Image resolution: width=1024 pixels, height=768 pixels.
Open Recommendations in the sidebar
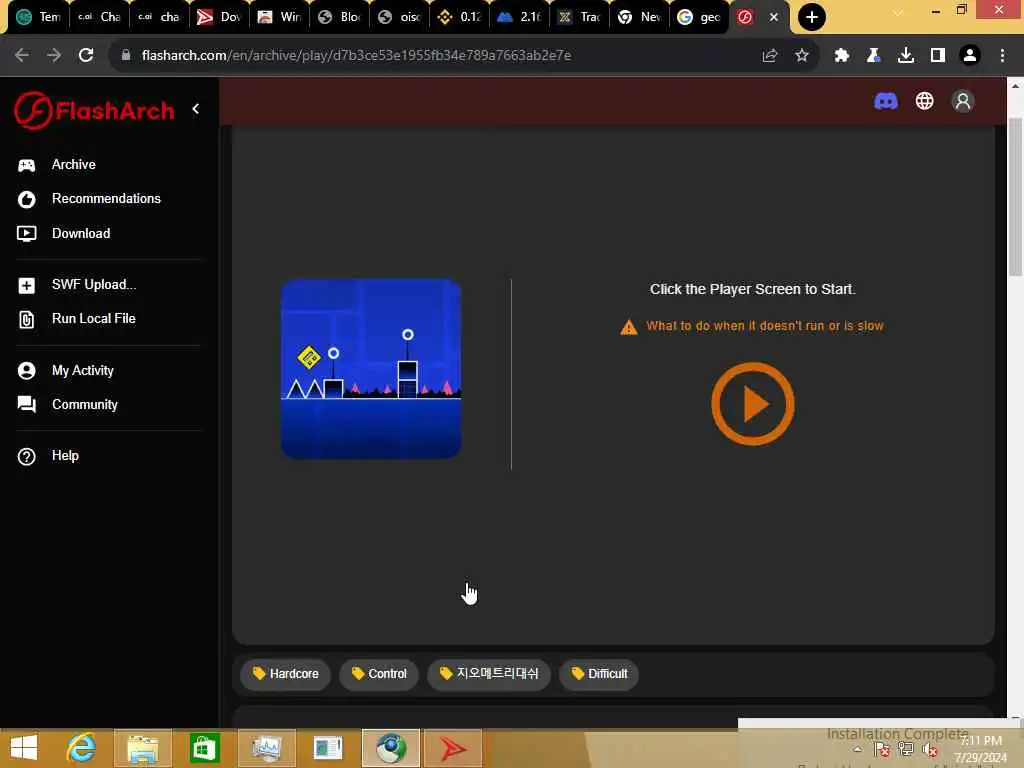click(x=106, y=199)
